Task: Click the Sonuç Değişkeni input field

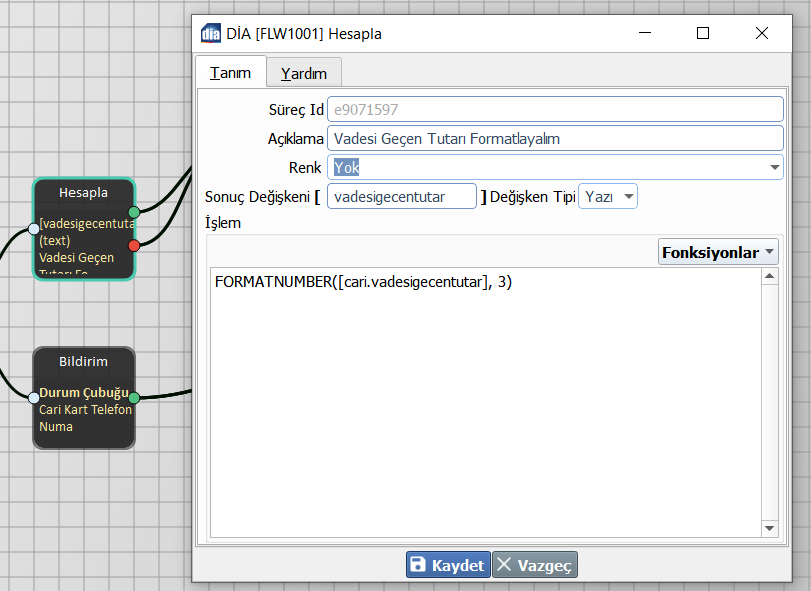Action: [402, 197]
